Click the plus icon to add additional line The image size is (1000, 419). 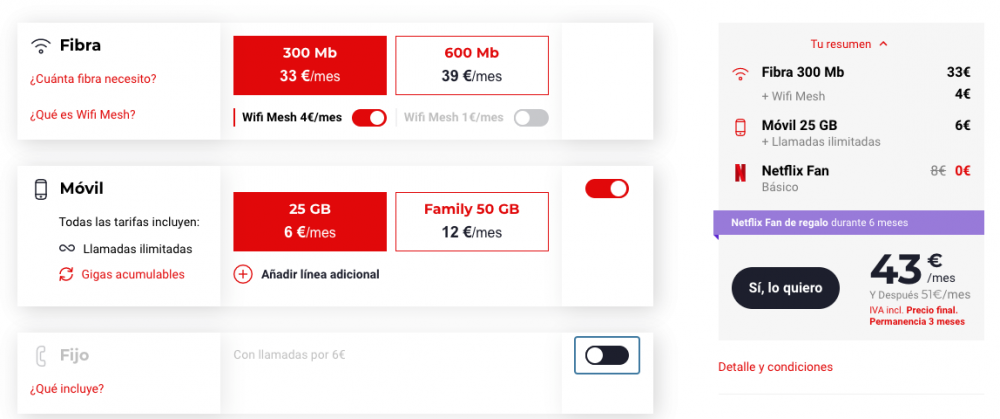coord(243,274)
